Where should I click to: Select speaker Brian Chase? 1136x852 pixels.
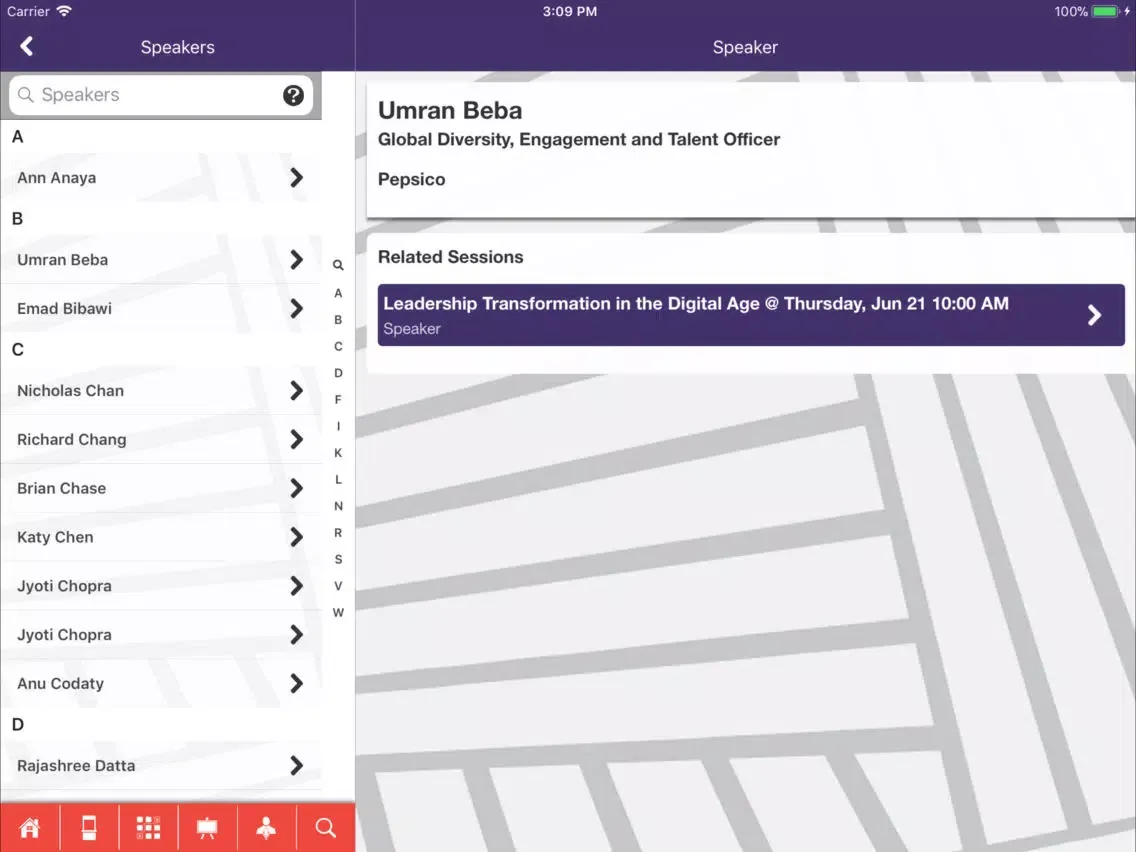pyautogui.click(x=161, y=488)
